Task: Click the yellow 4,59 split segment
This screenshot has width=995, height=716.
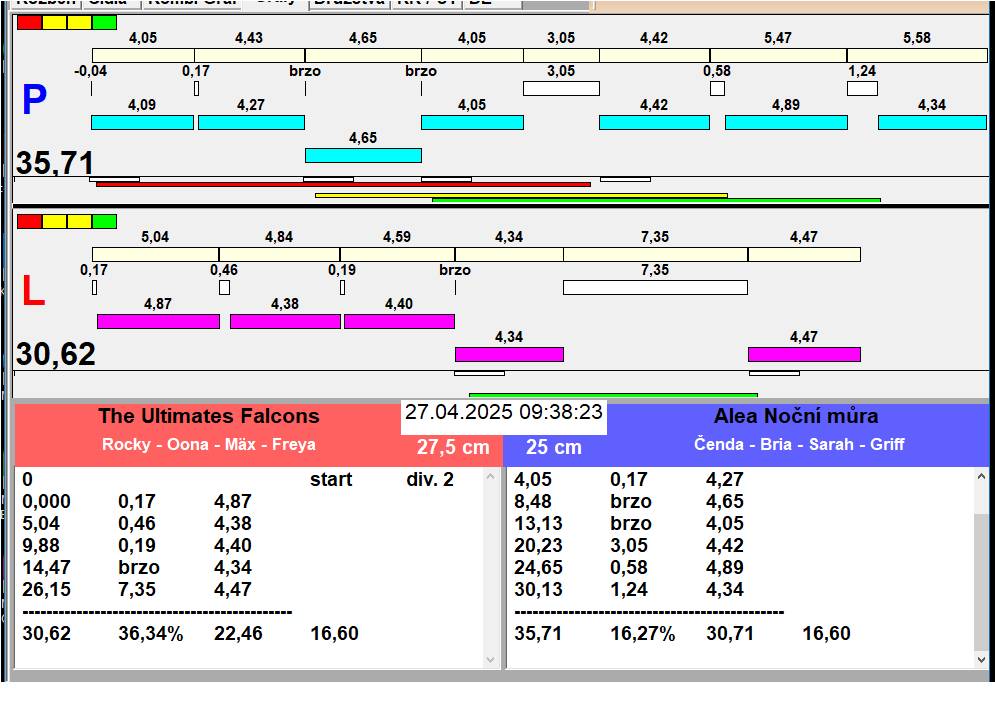Action: [x=397, y=255]
